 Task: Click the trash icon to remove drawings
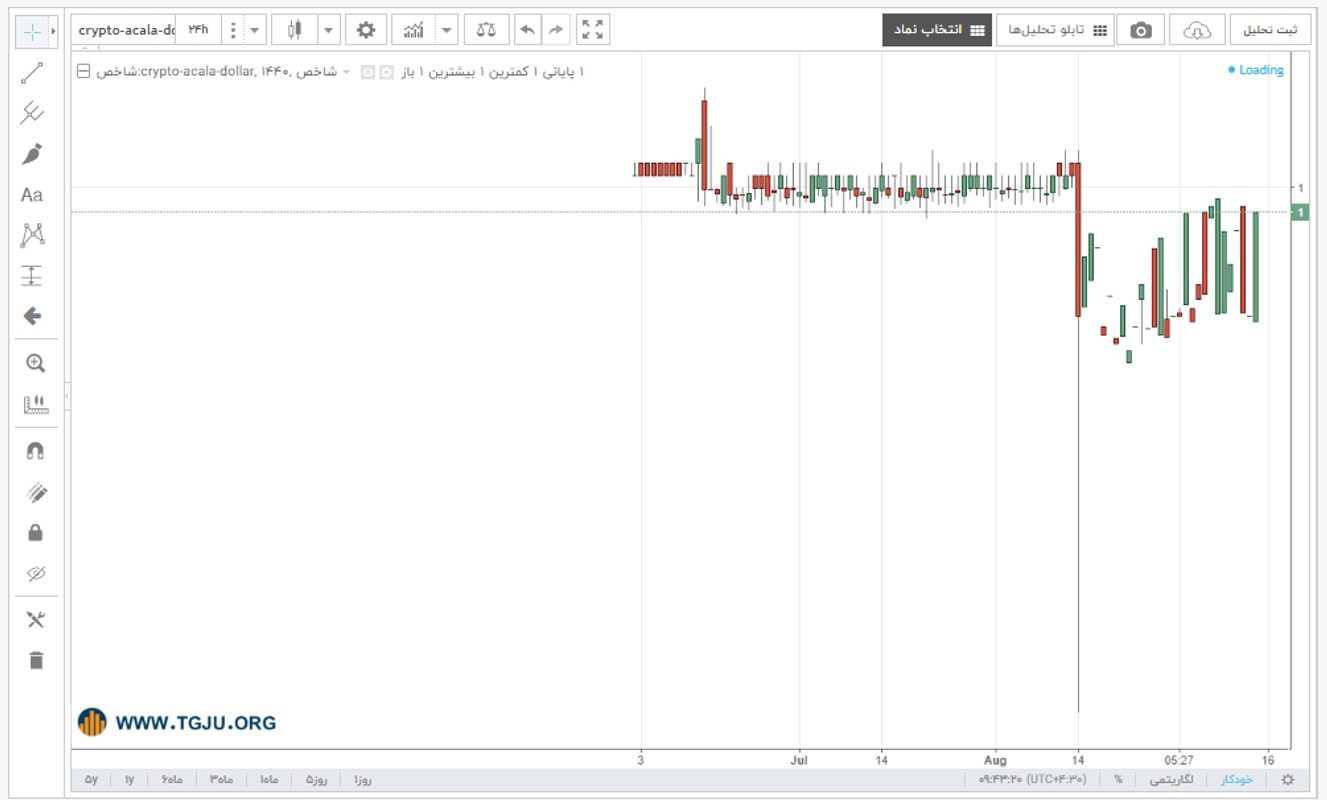pos(36,660)
